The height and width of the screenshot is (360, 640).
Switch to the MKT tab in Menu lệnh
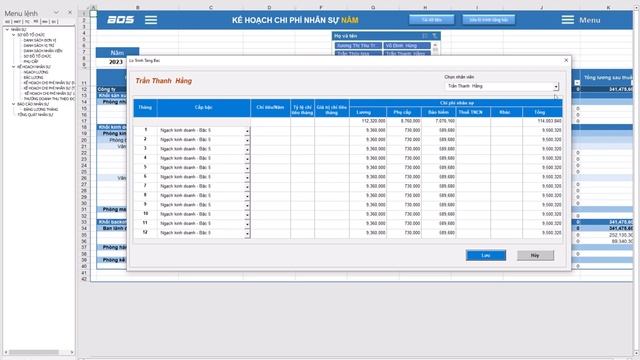coord(17,22)
